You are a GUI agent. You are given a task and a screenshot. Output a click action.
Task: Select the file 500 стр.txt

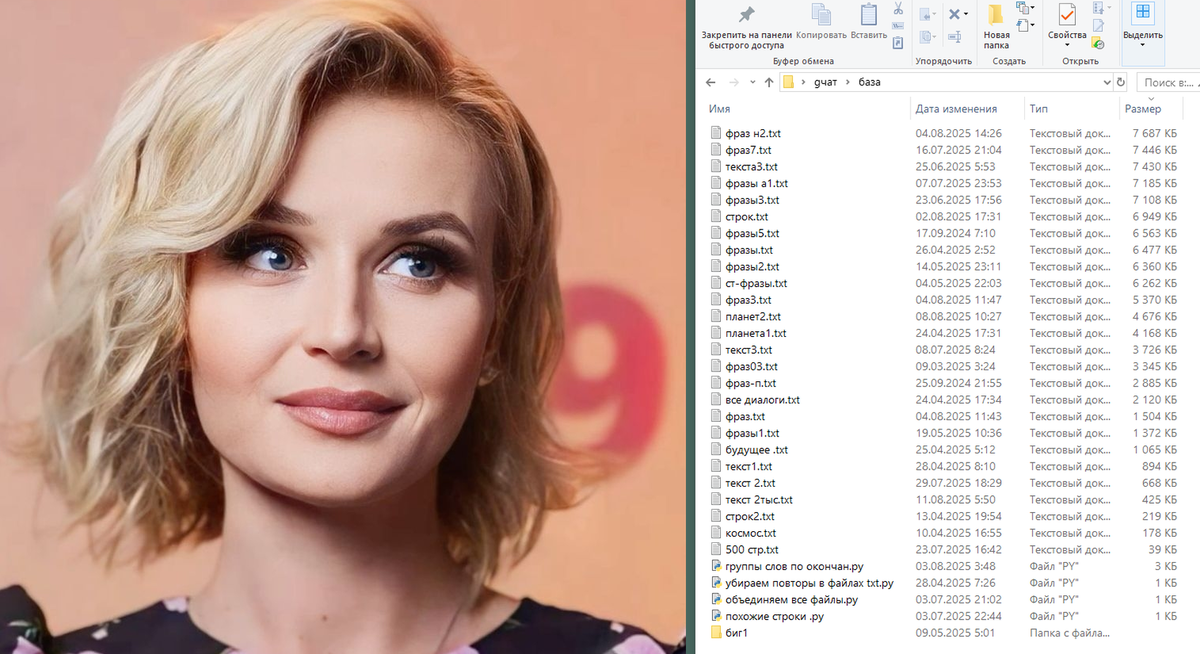[x=752, y=550]
